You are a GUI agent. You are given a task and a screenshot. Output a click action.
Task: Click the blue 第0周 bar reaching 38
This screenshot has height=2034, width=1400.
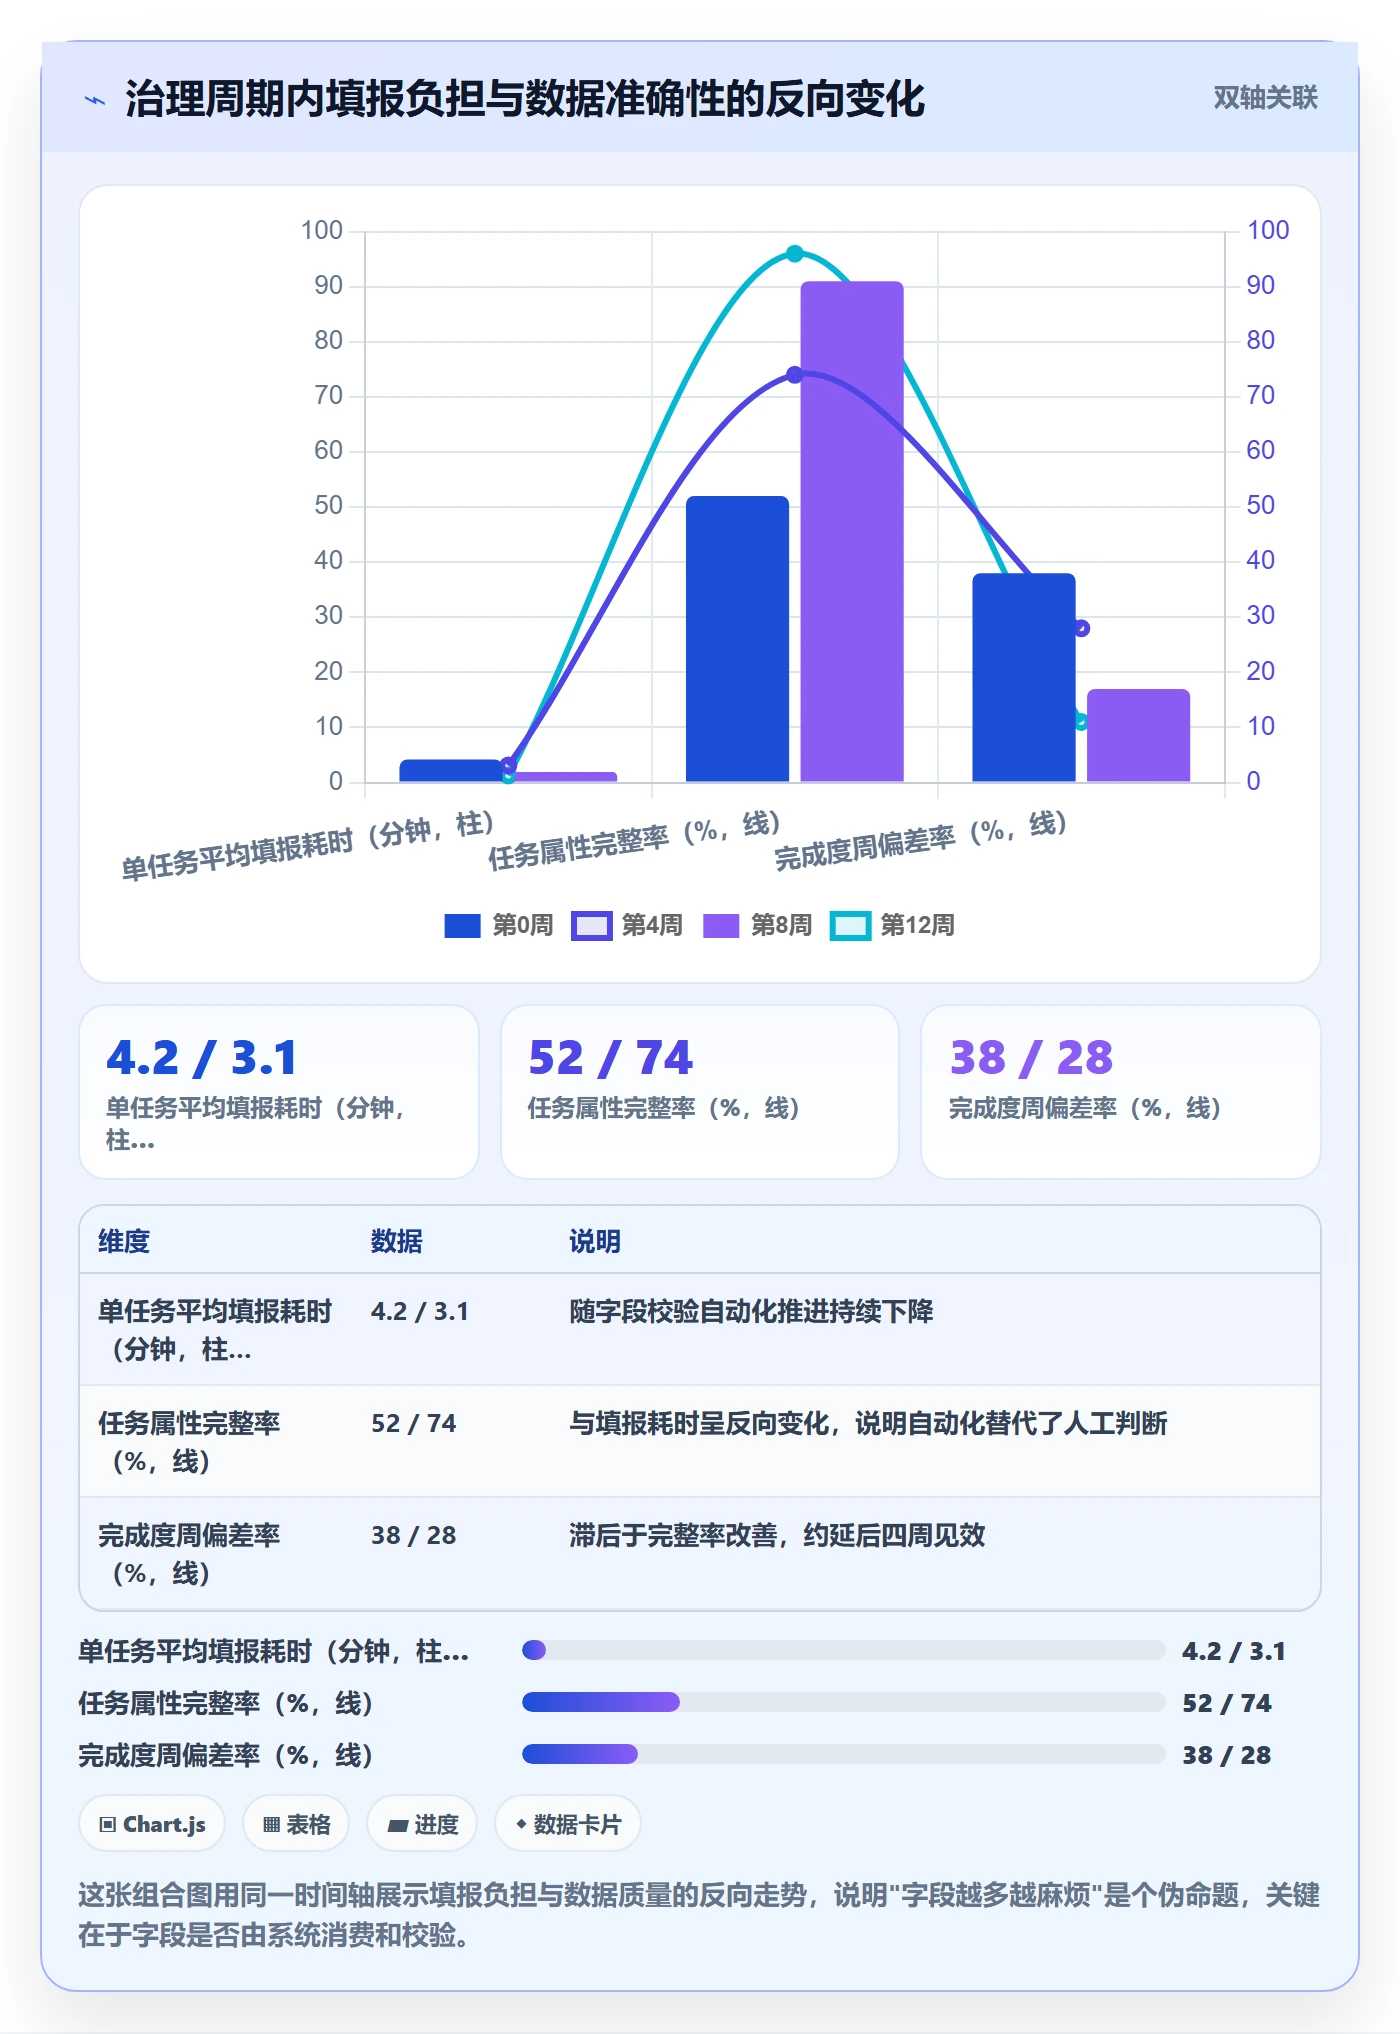pos(1024,677)
